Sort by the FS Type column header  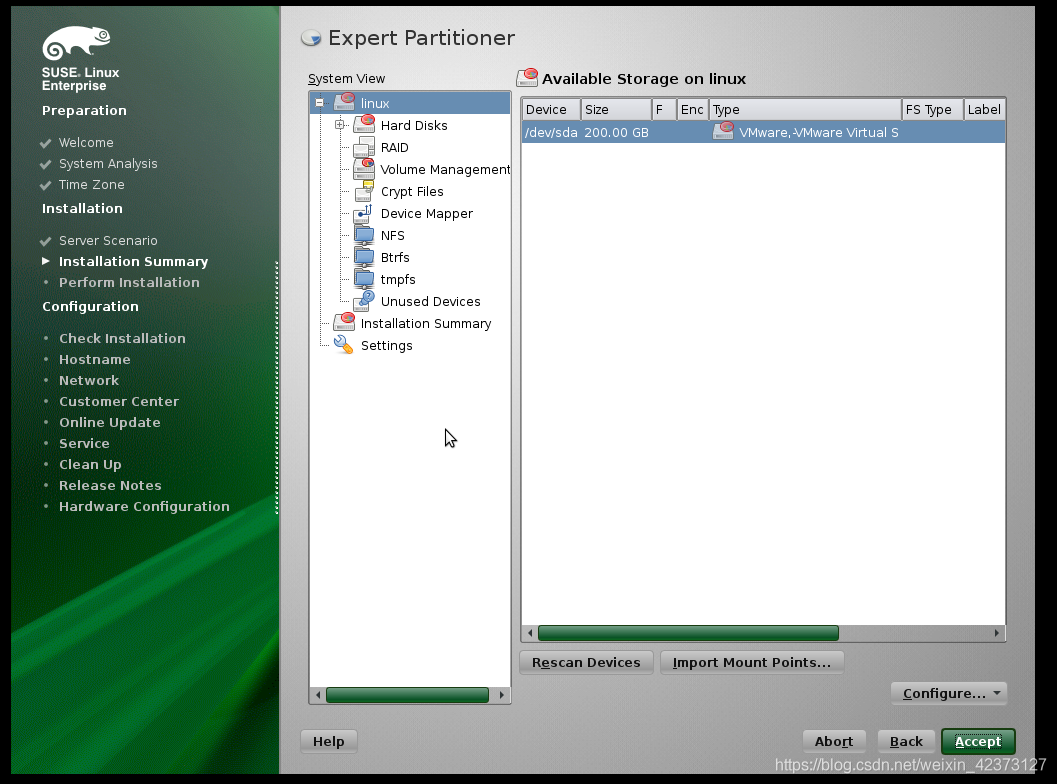pyautogui.click(x=933, y=109)
